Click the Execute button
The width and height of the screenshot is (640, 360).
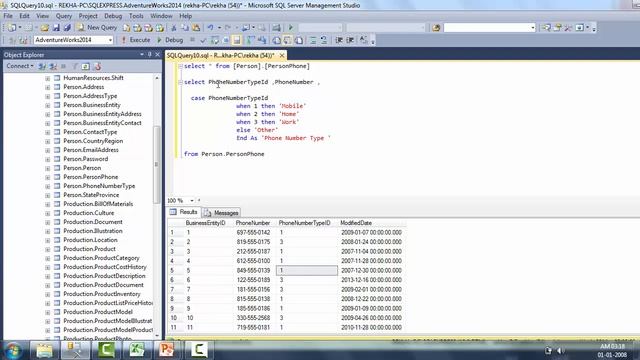pos(136,40)
